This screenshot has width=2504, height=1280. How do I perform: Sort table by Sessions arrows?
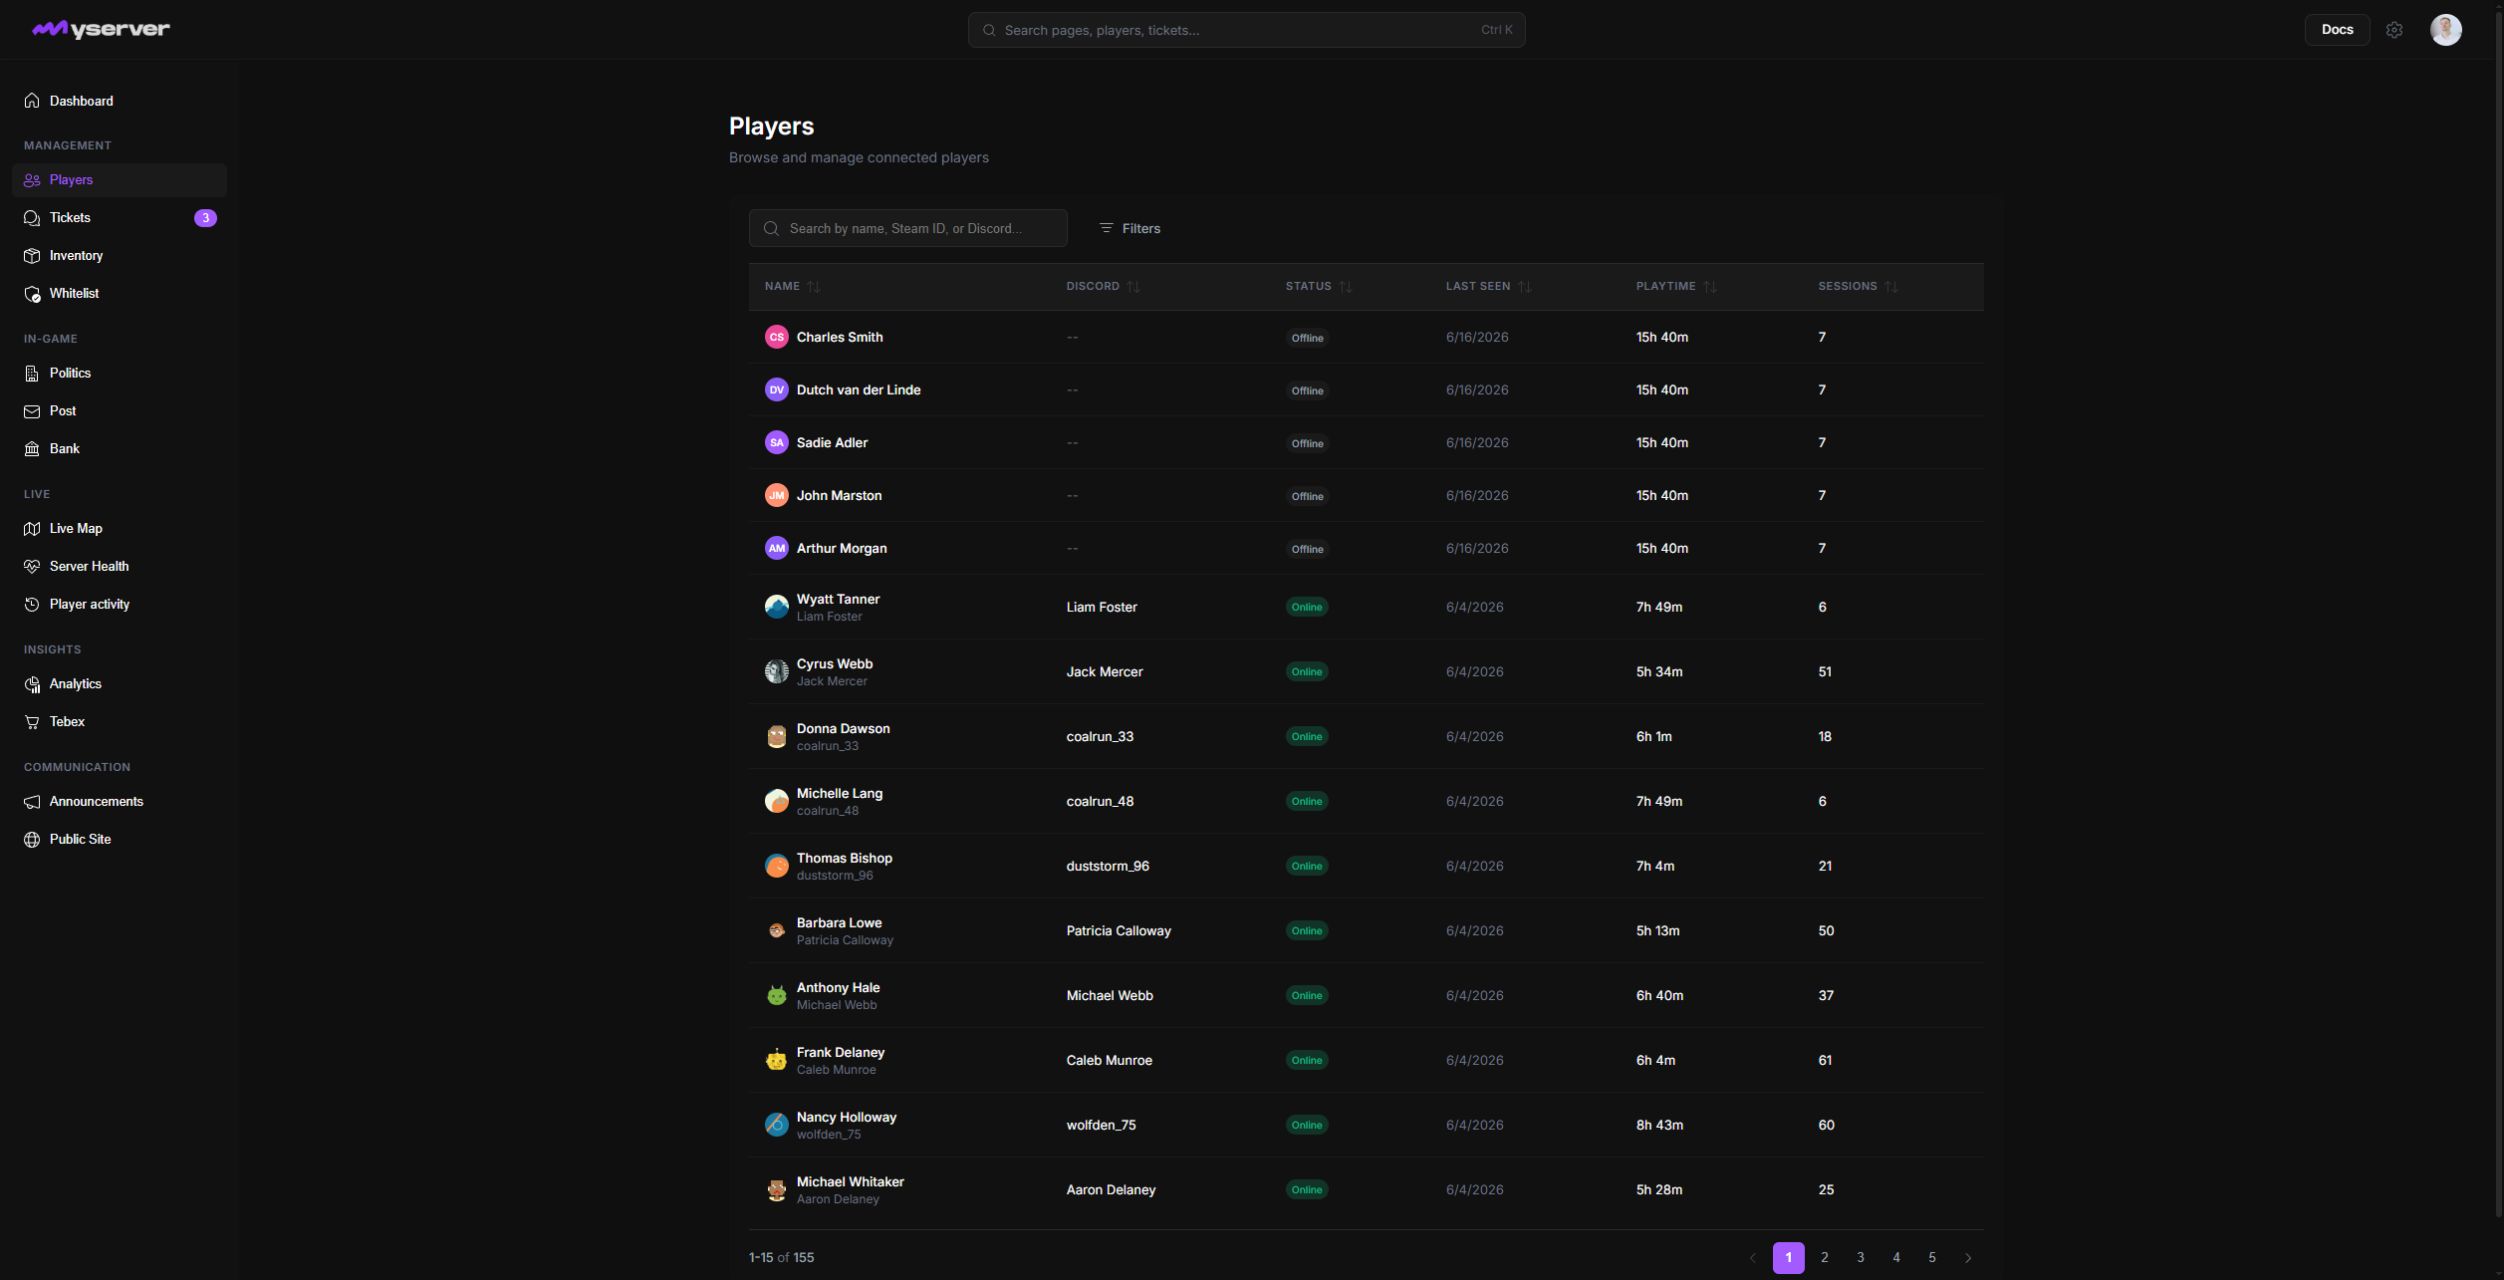1891,287
